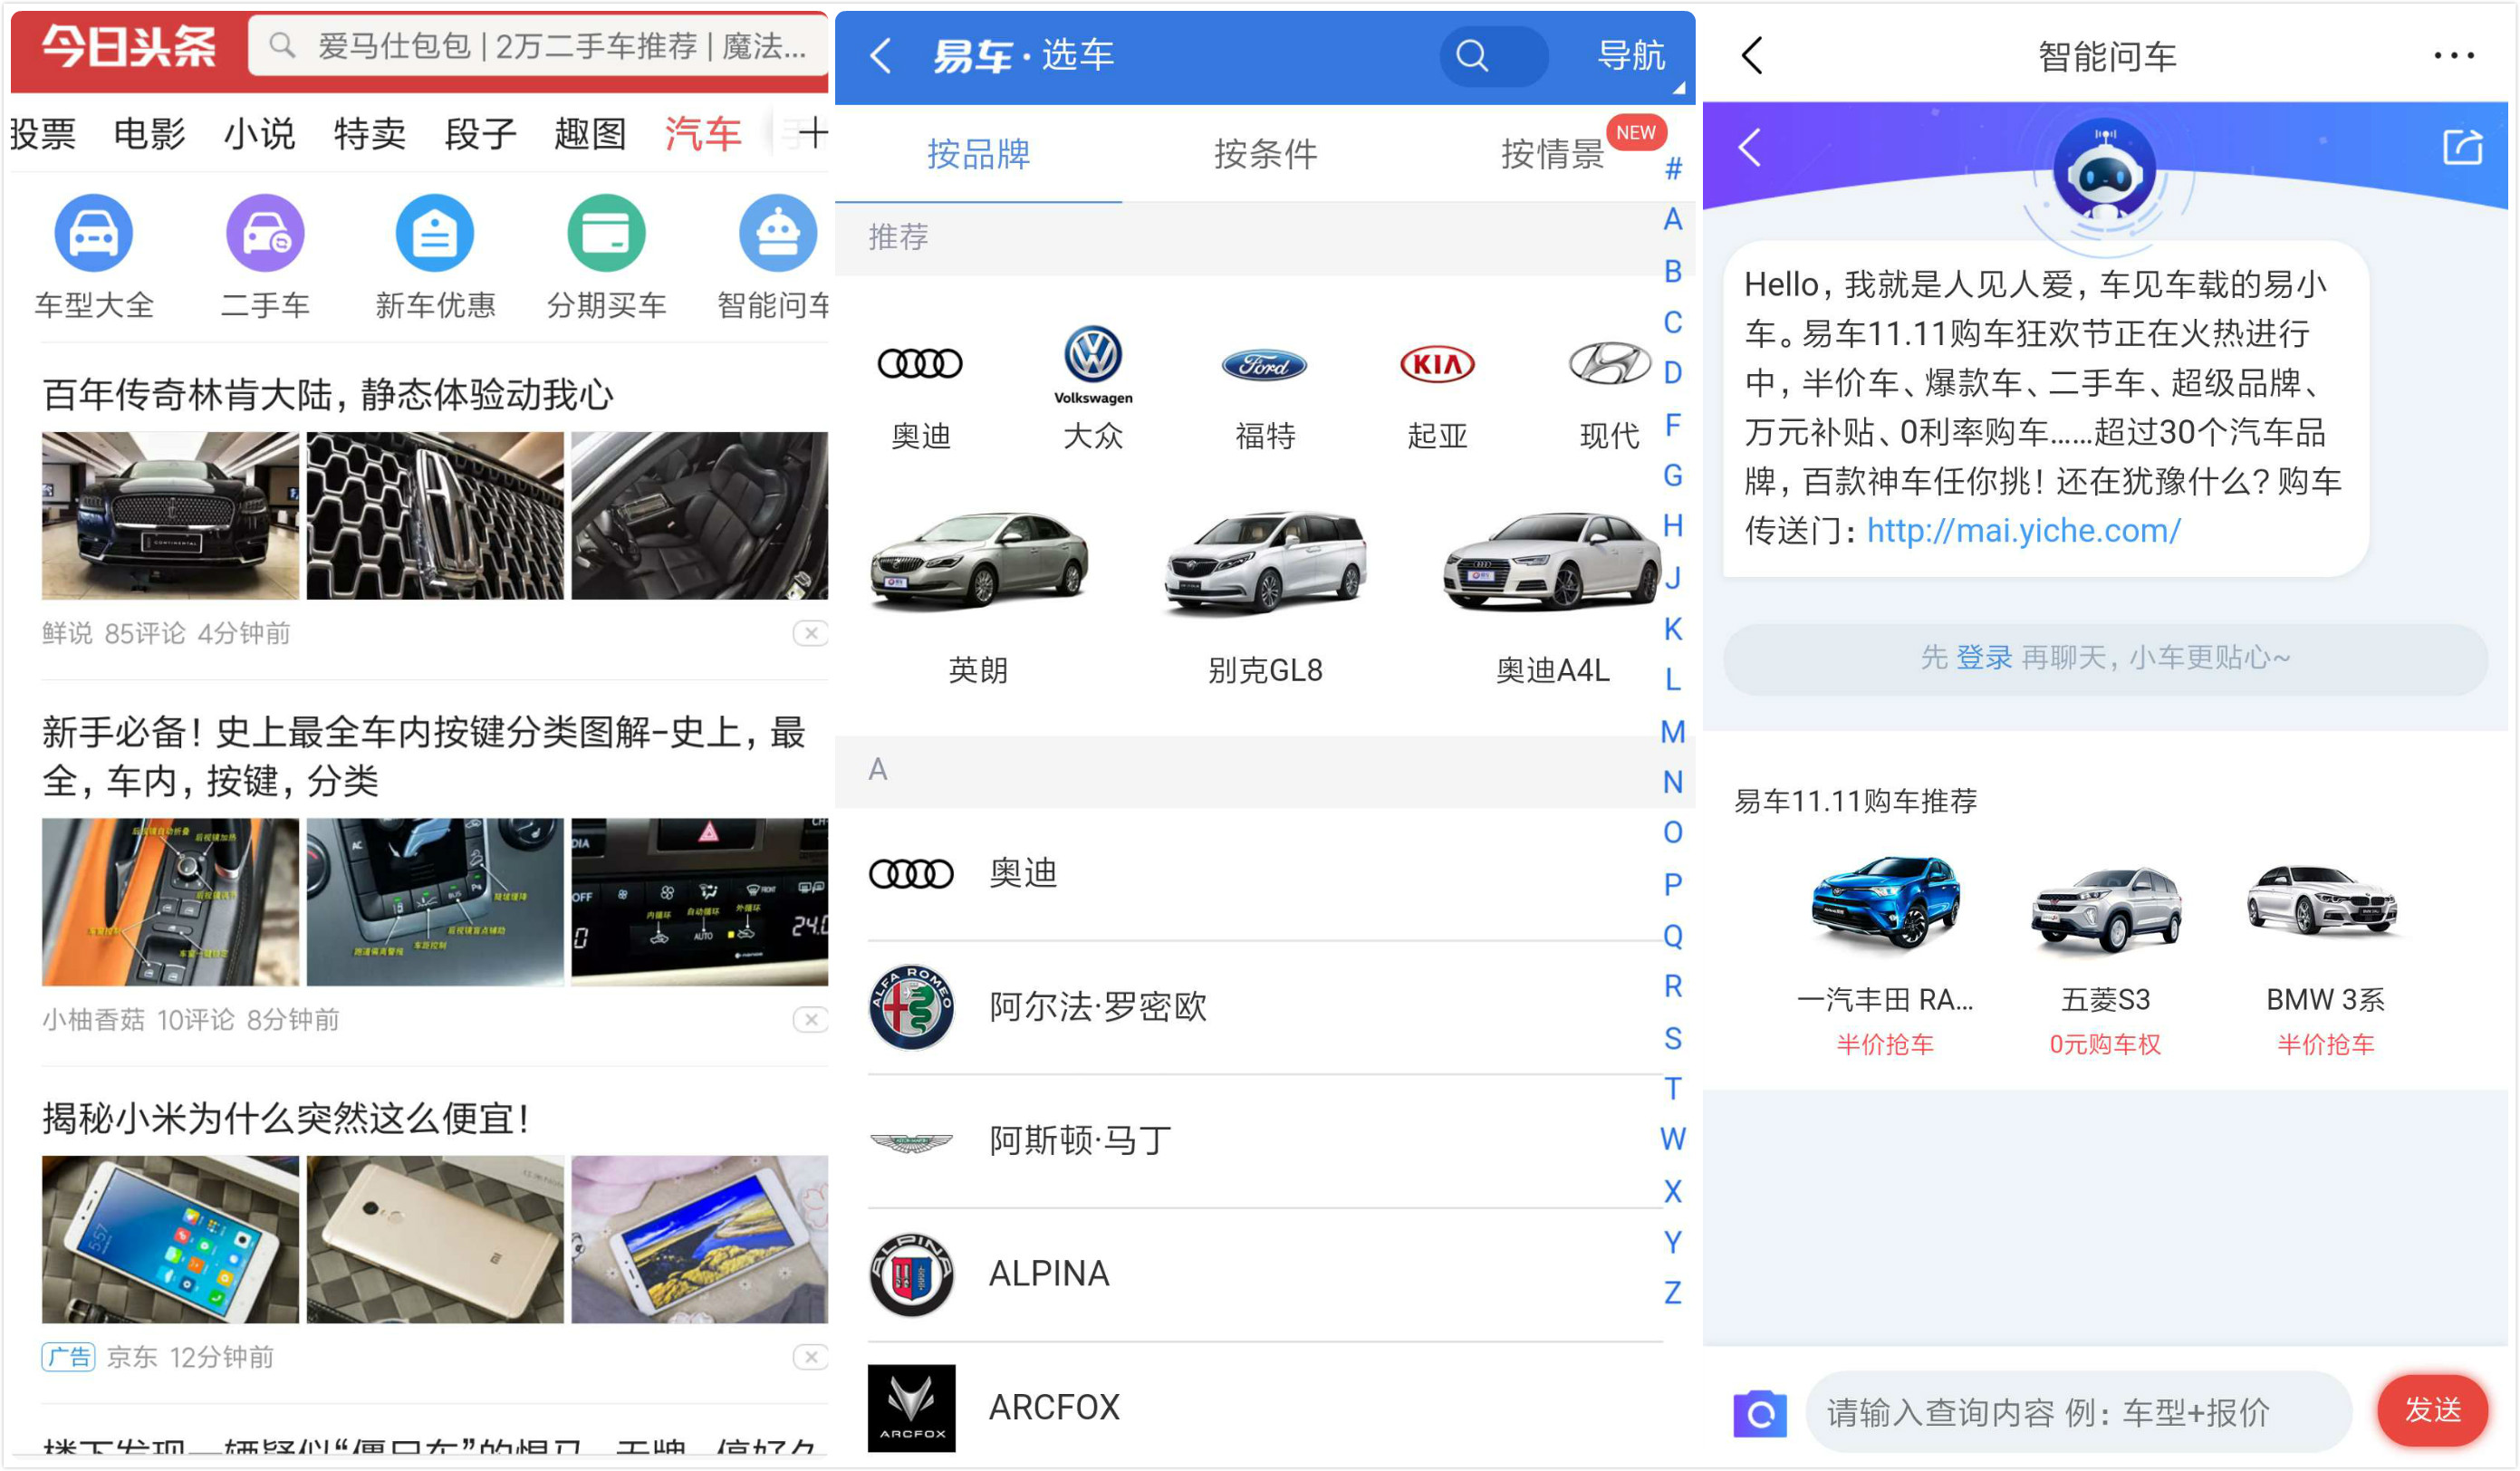This screenshot has height=1471, width=2520.
Task: Open the mai.yiche.com link
Action: 2023,531
